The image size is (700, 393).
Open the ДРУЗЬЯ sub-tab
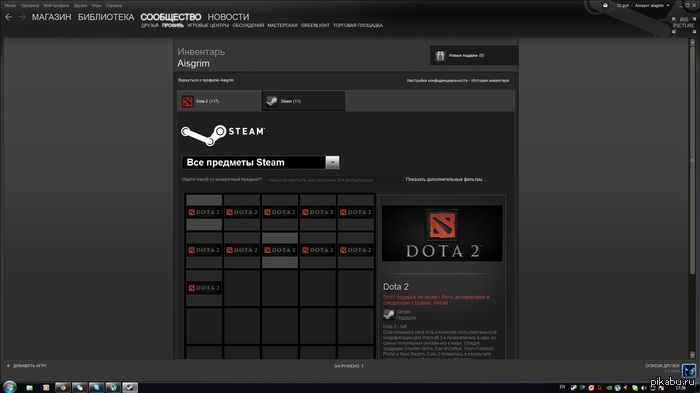[150, 25]
